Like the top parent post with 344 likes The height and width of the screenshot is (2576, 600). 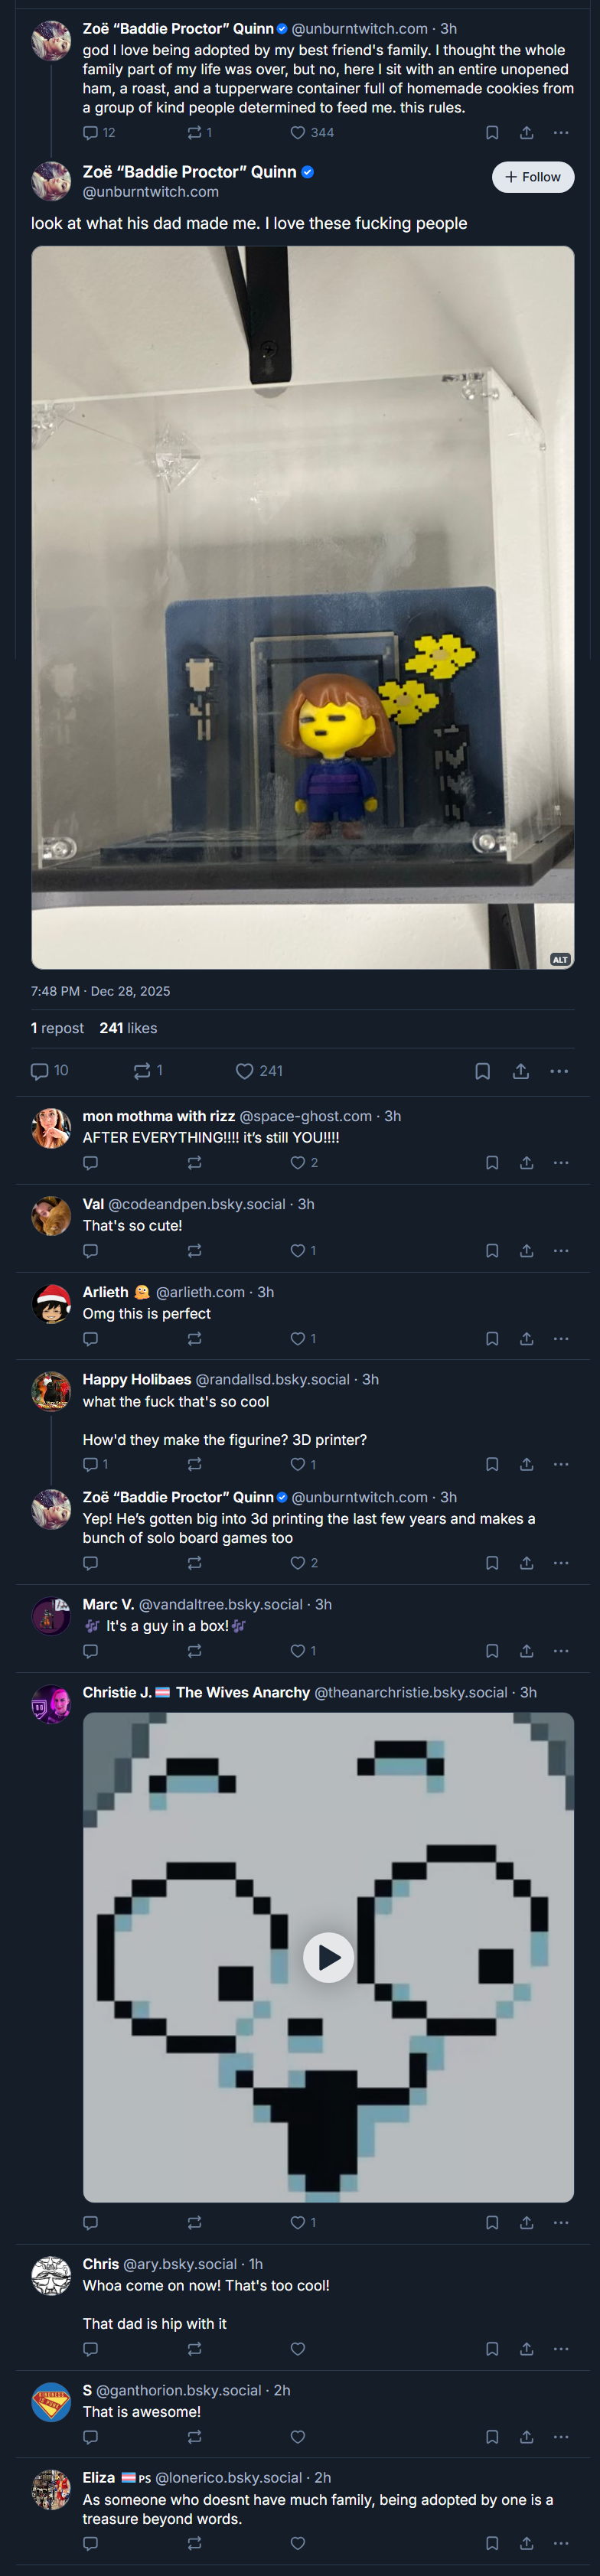311,133
